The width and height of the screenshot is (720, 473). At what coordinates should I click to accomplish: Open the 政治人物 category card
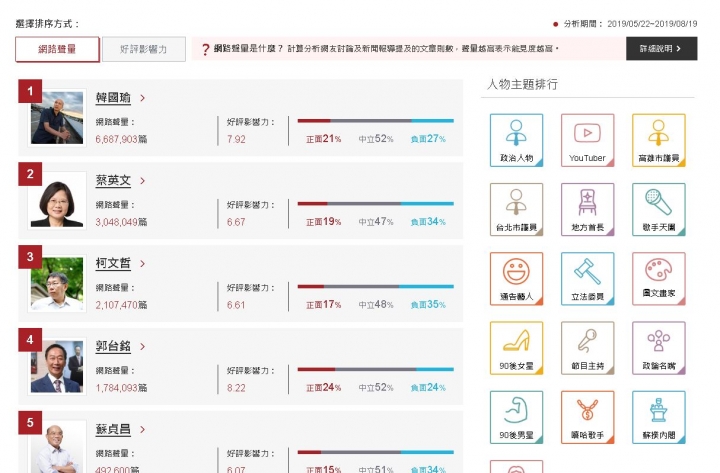[516, 140]
